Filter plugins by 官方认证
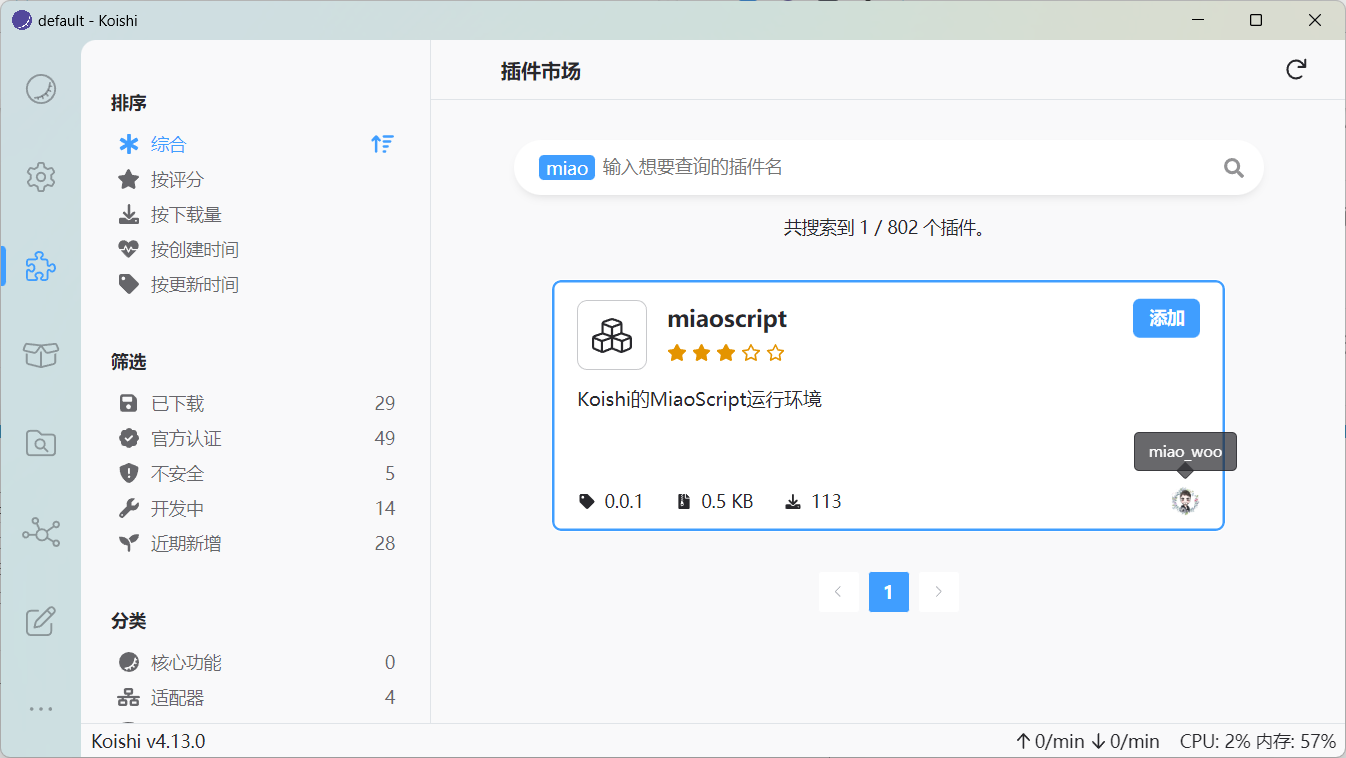This screenshot has width=1346, height=758. 255,438
